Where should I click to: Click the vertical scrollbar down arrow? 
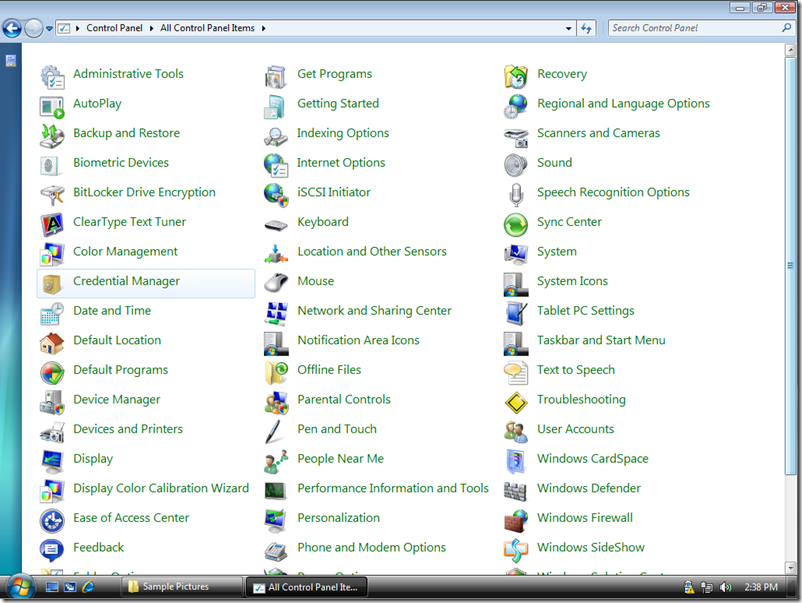coord(790,567)
